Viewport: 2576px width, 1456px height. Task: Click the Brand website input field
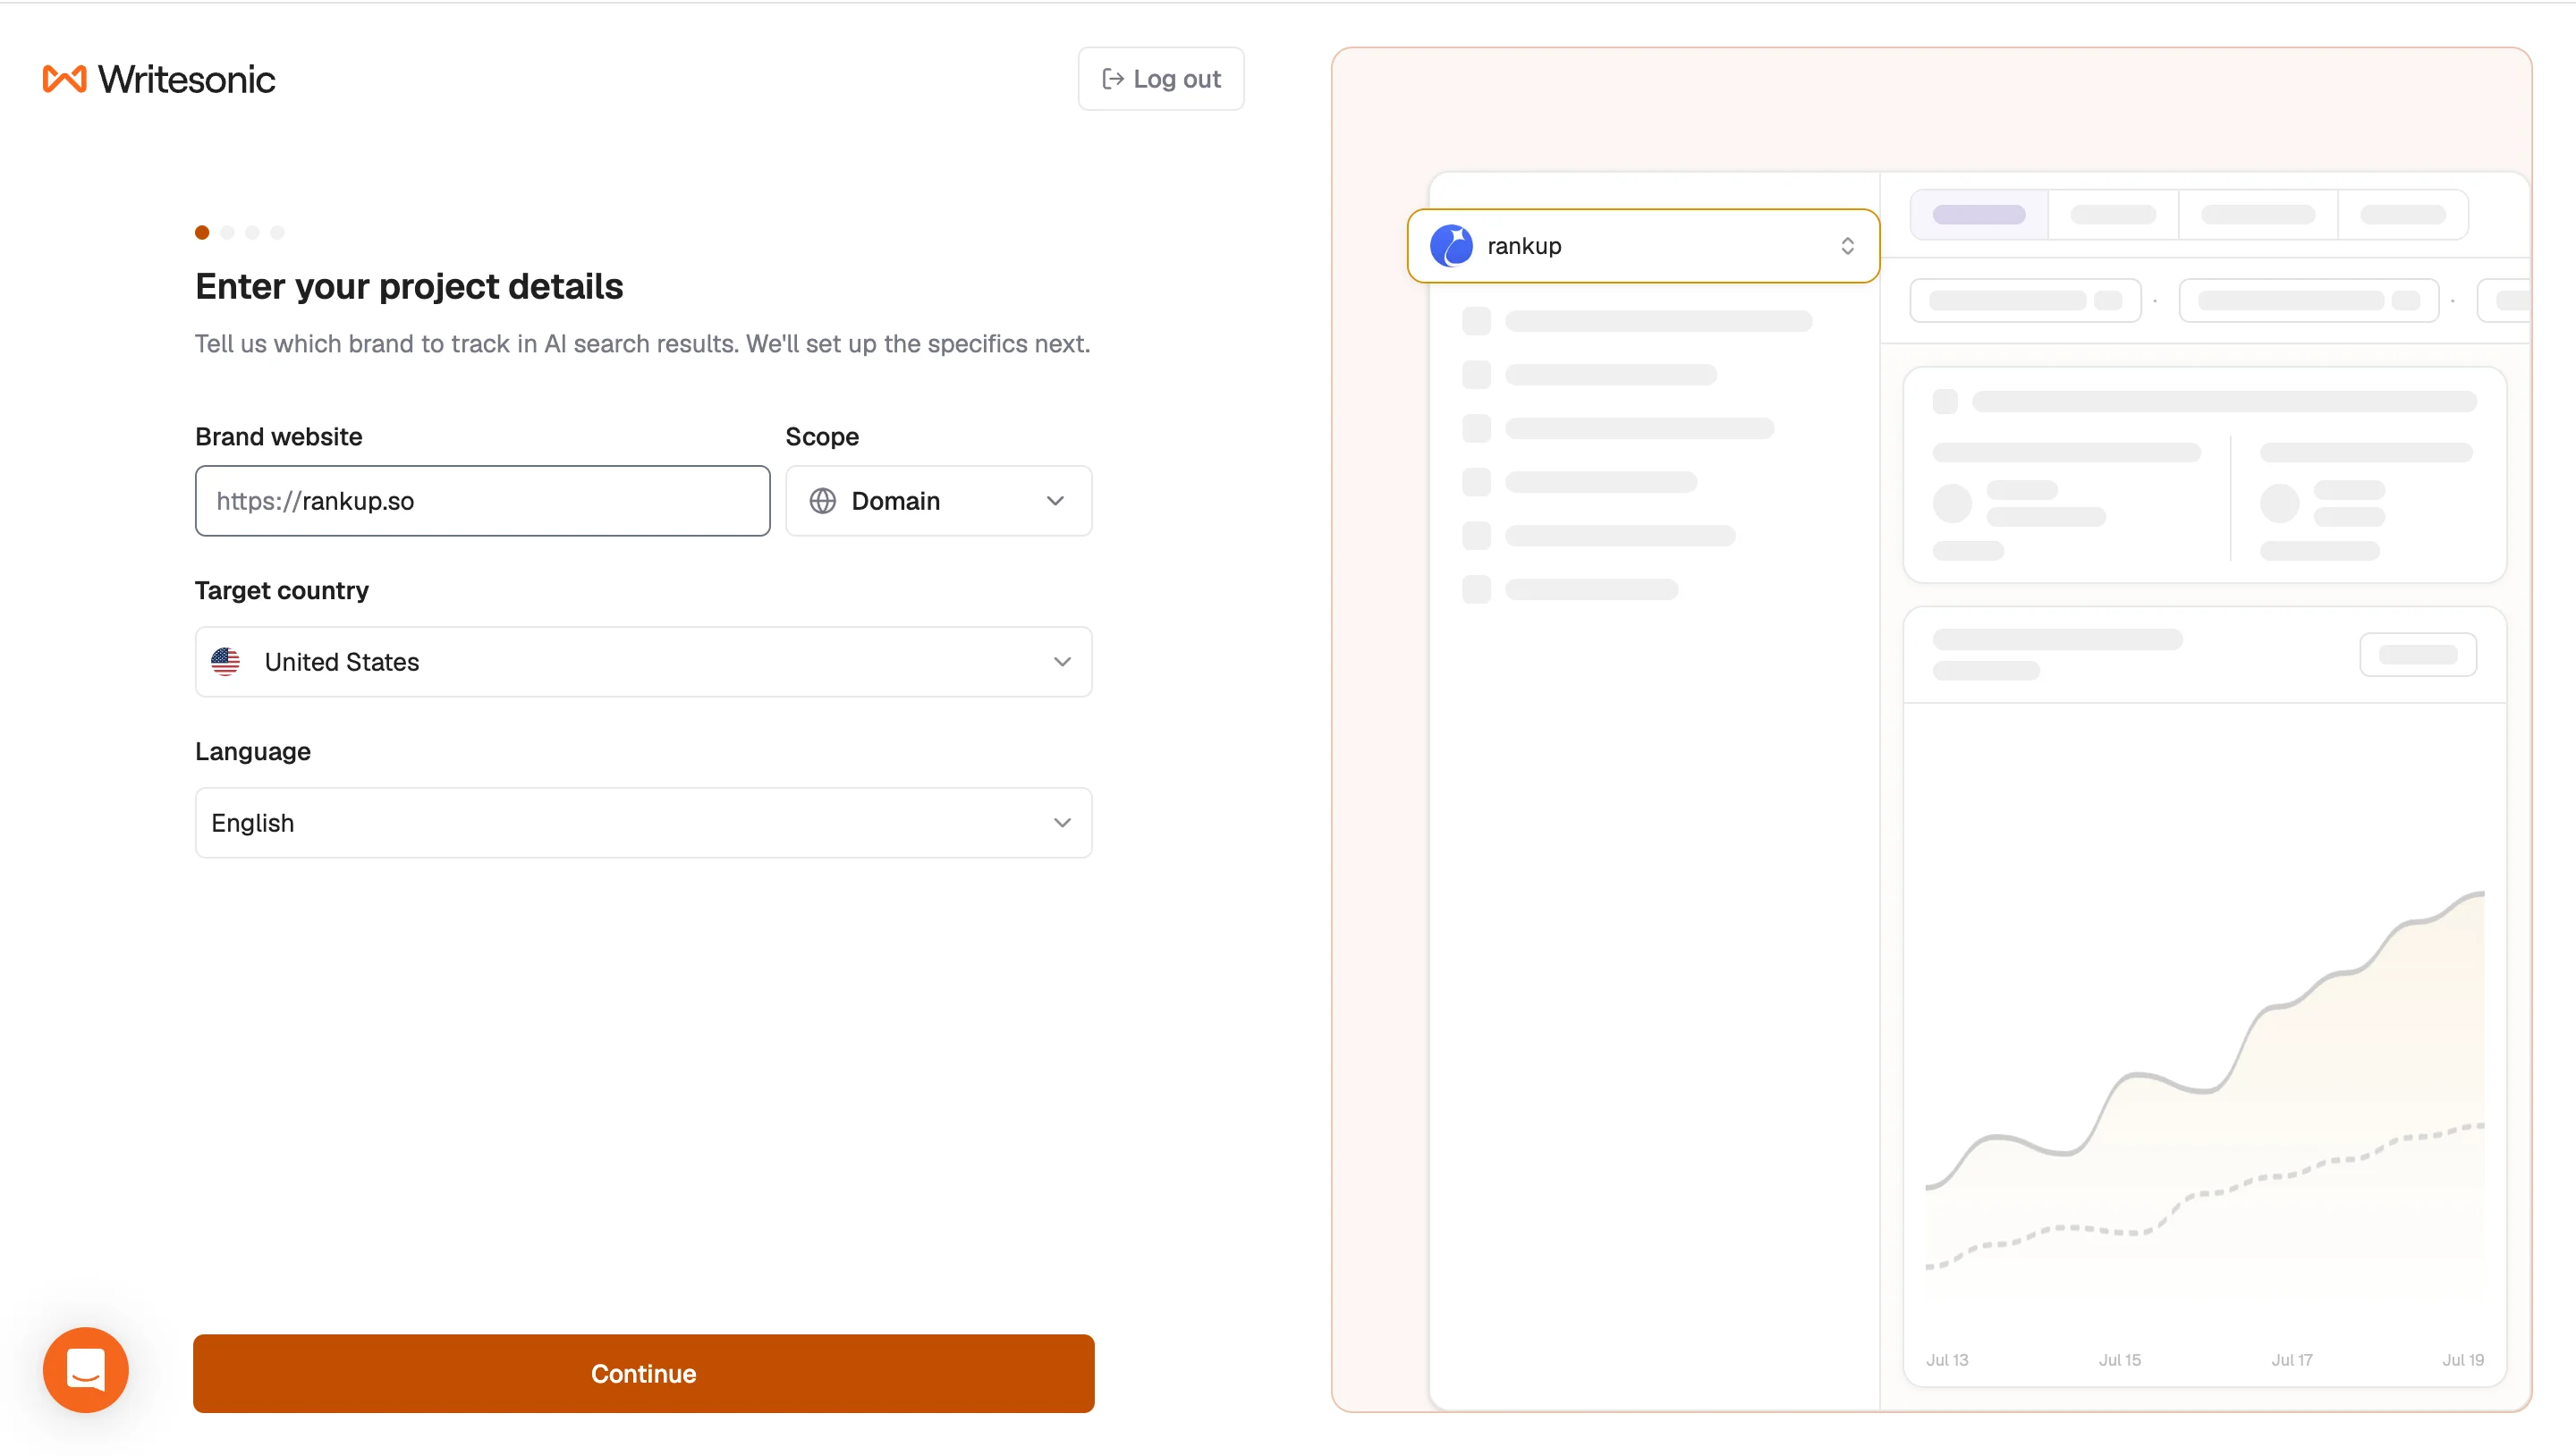click(482, 500)
